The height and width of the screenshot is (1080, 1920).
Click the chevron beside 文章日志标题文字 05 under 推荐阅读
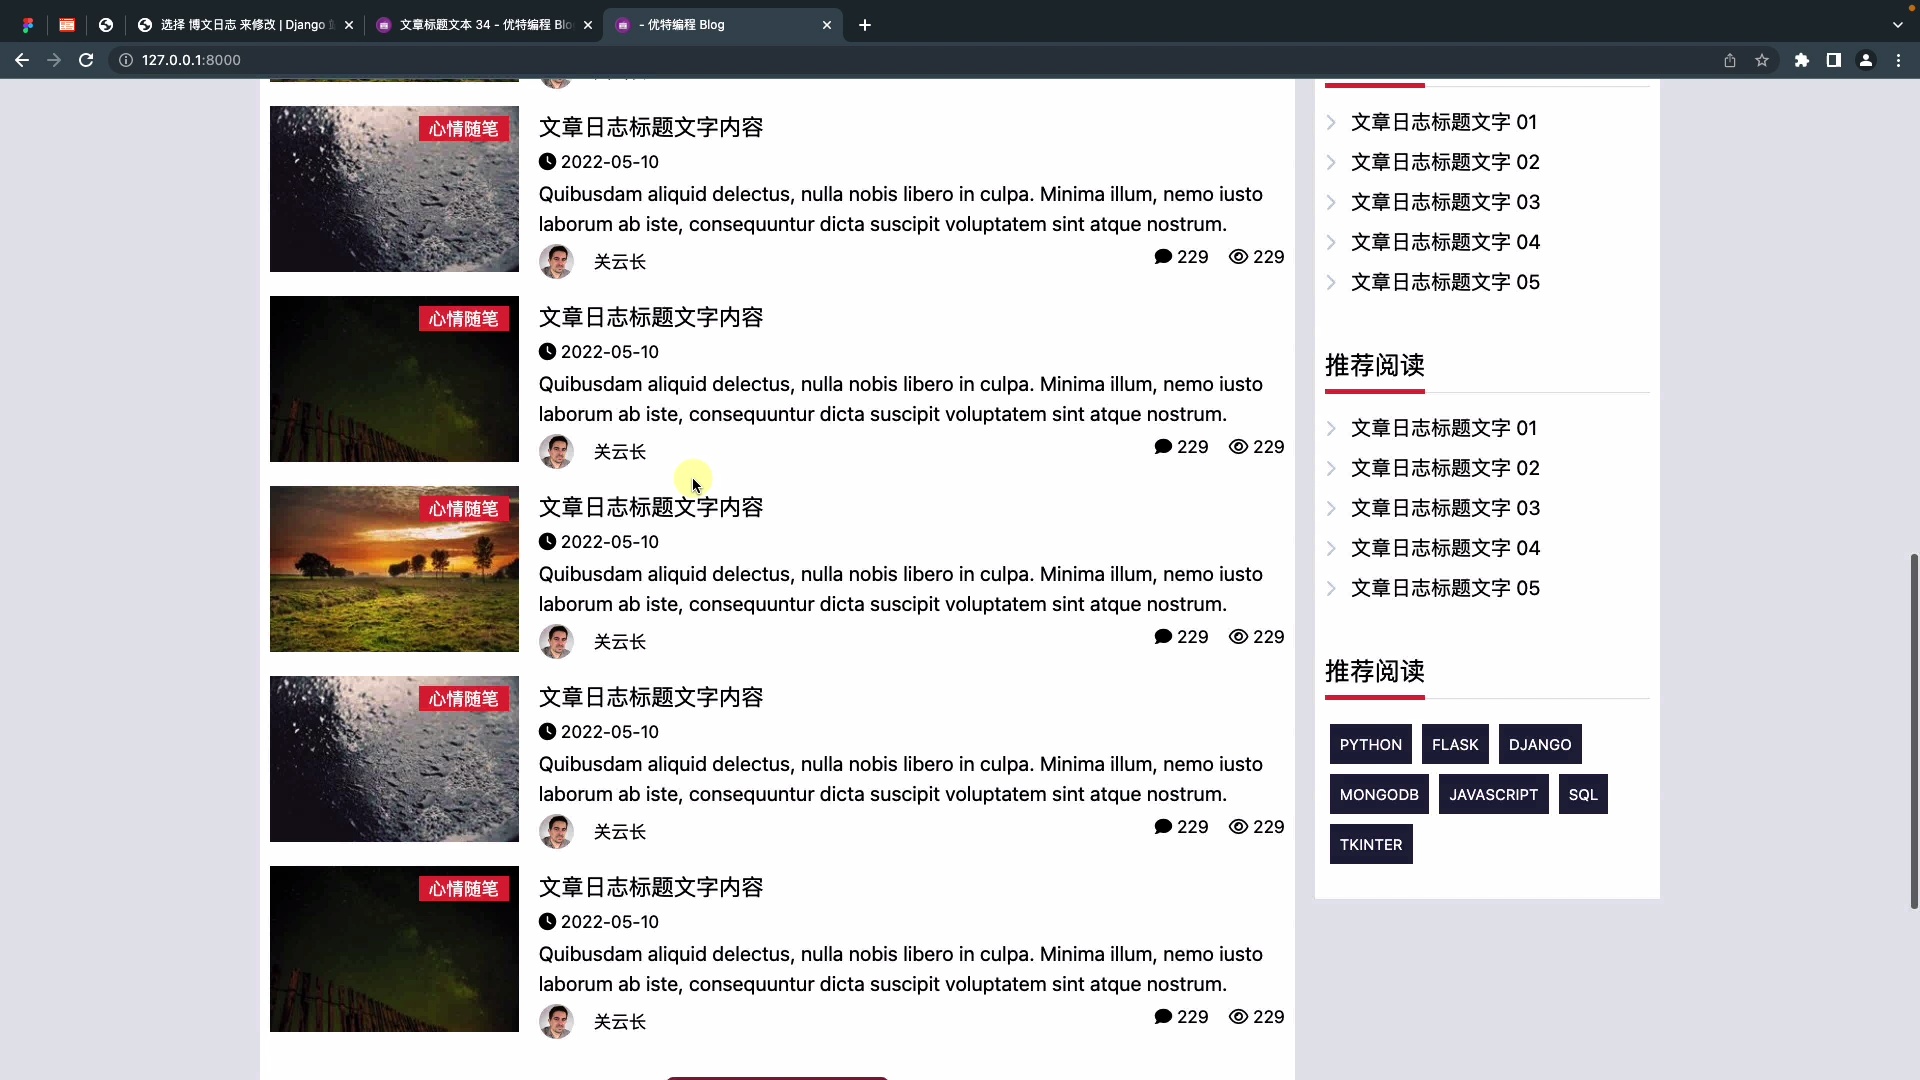pyautogui.click(x=1331, y=588)
